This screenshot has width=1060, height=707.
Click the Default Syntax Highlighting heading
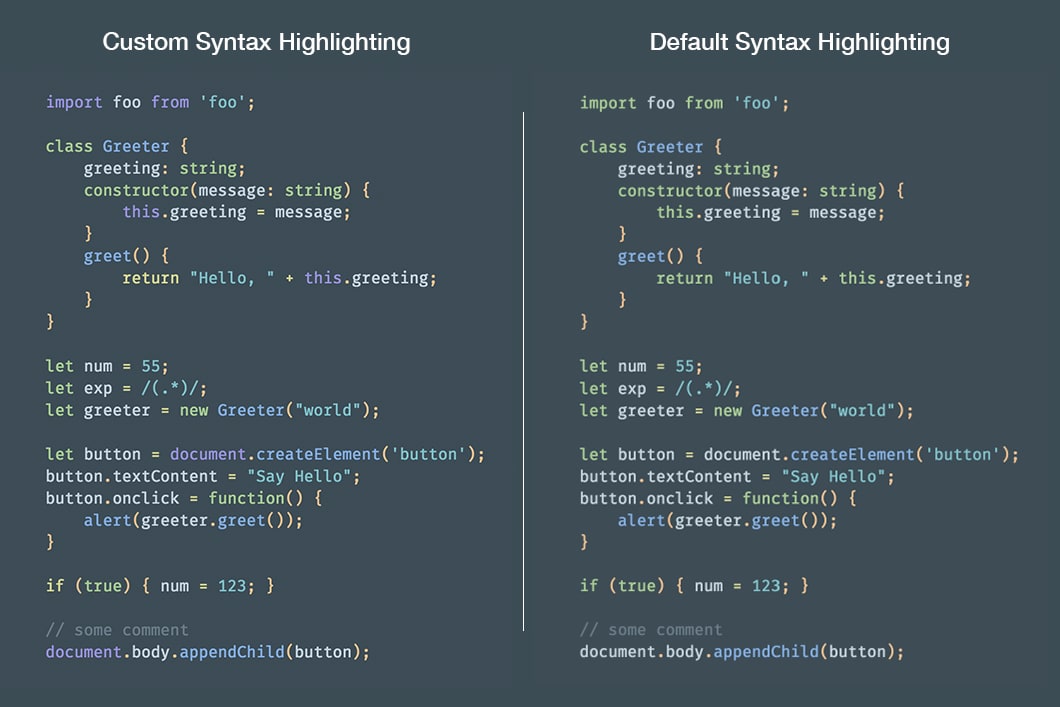coord(799,42)
